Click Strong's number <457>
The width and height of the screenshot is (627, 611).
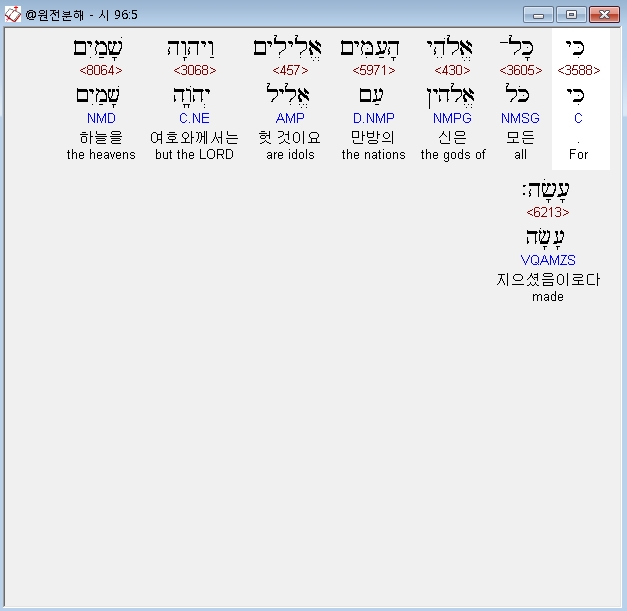tap(290, 70)
